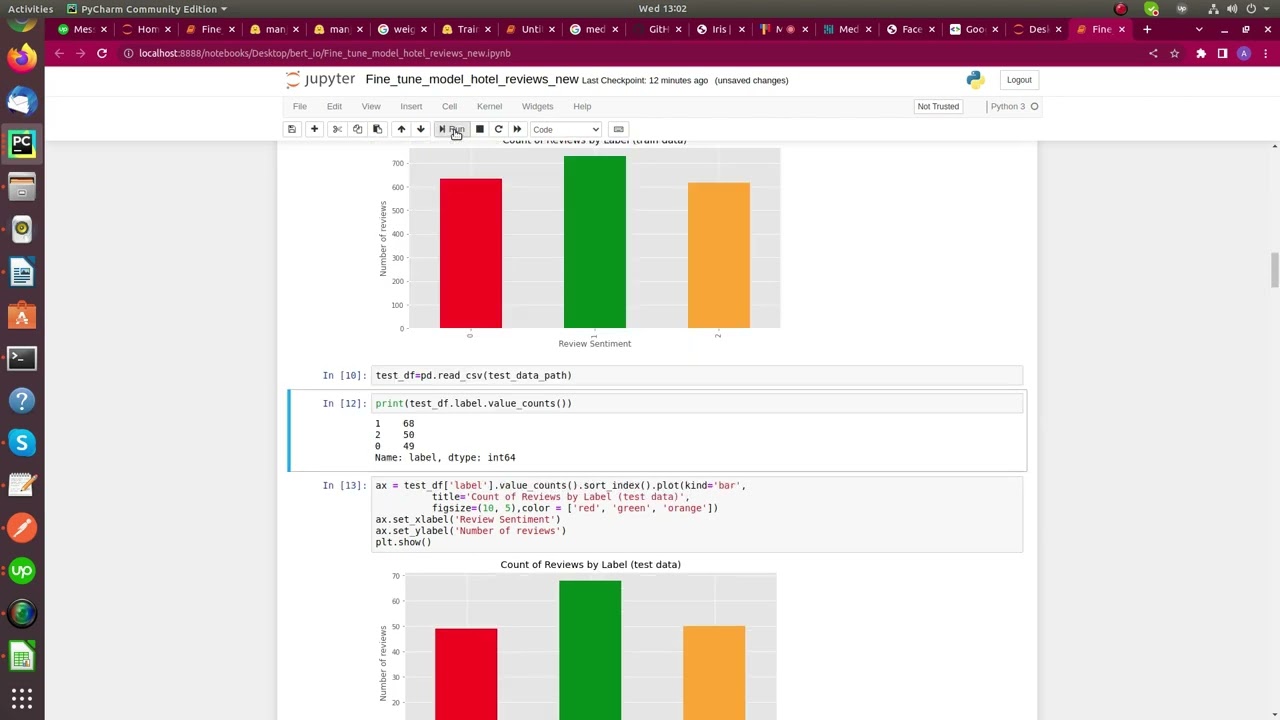1280x720 pixels.
Task: Switch to the 'Iris' tab
Action: point(722,29)
